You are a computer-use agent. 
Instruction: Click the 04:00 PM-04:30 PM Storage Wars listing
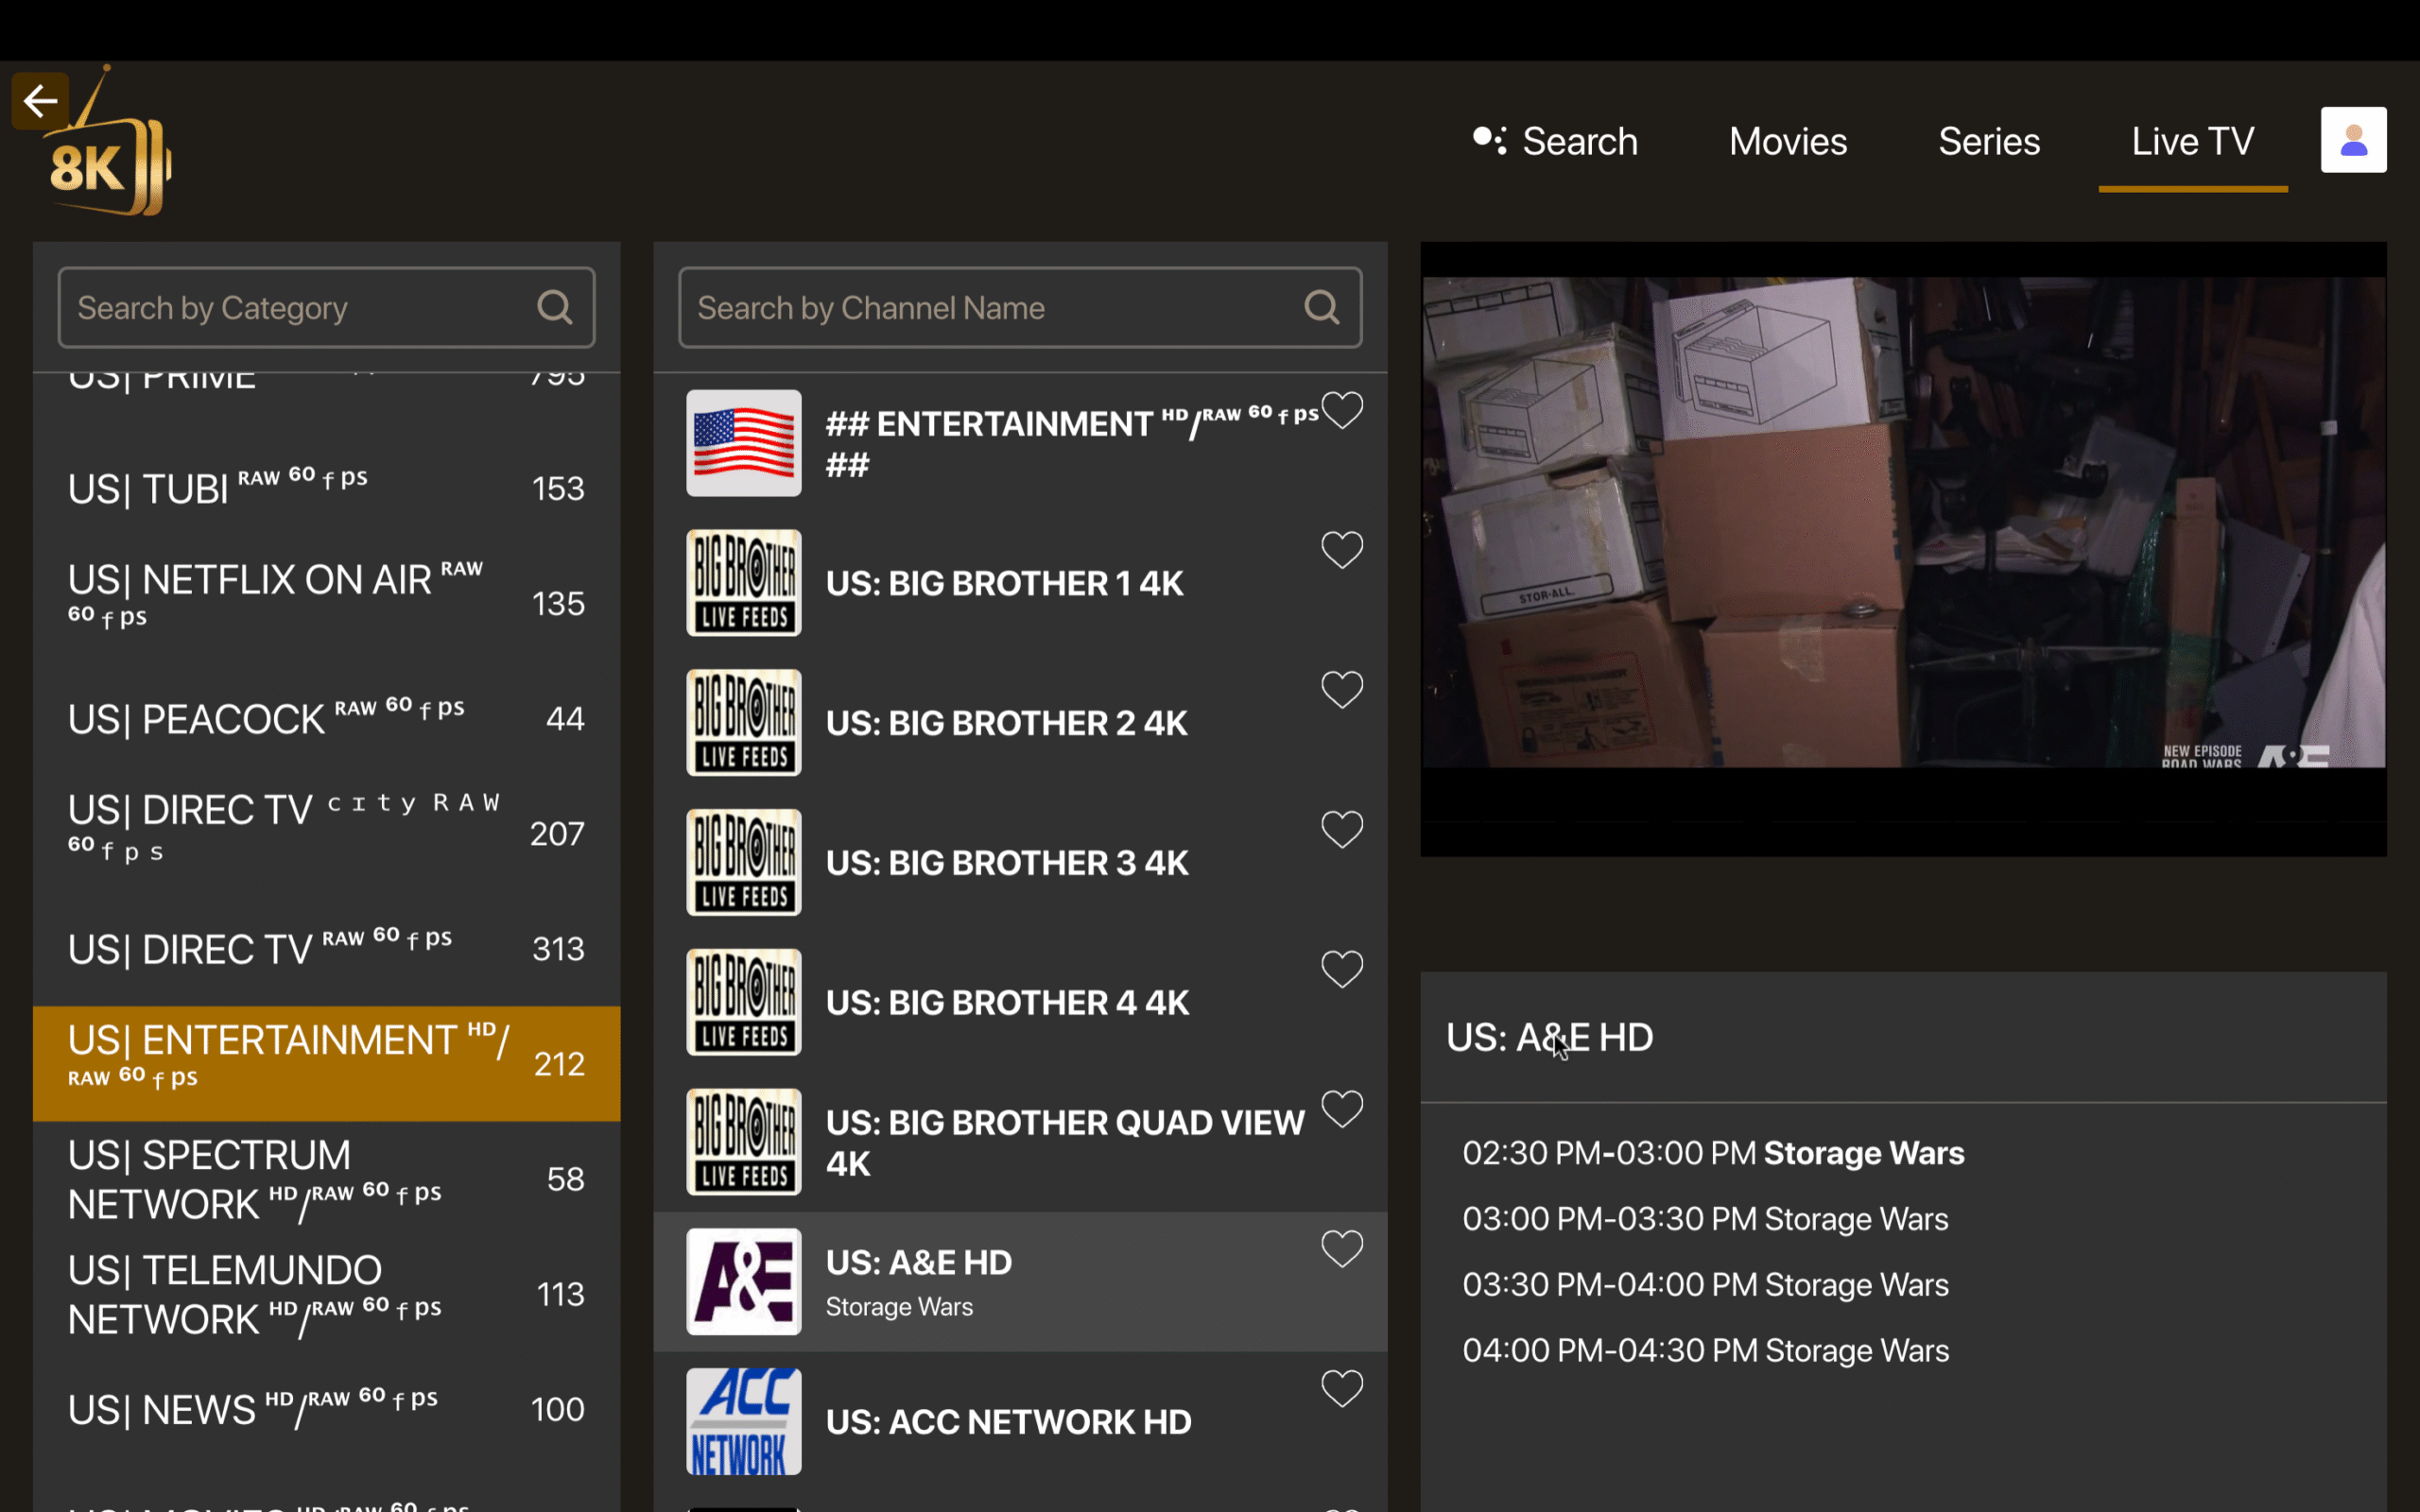[1705, 1351]
